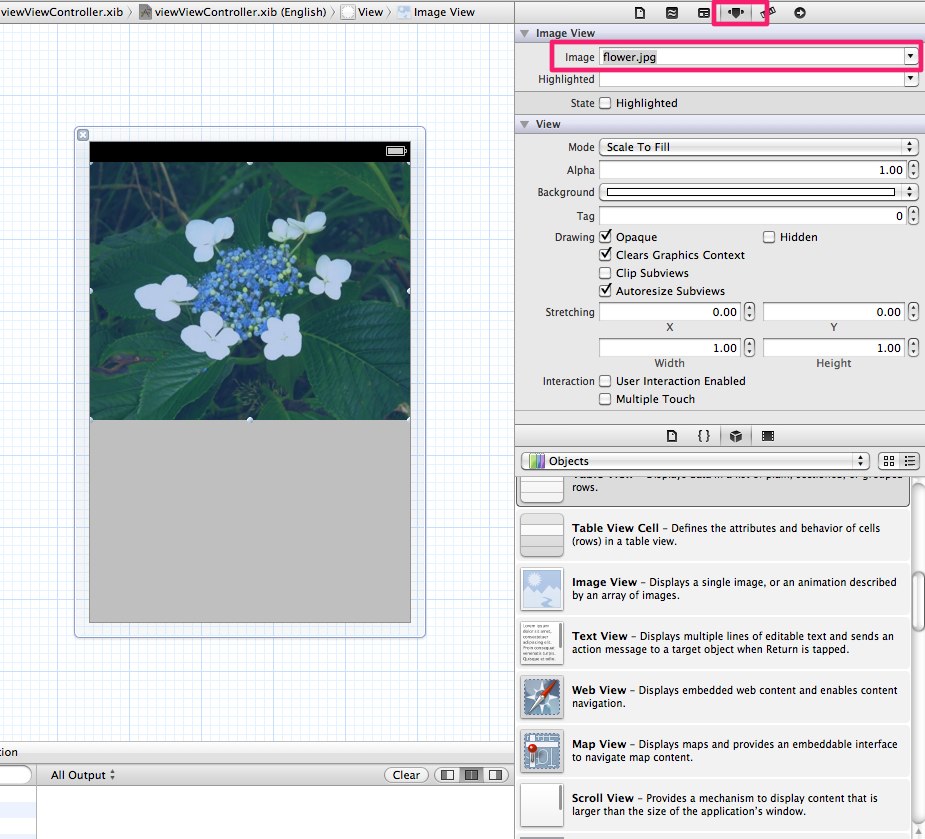The width and height of the screenshot is (925, 839).
Task: Show only the console pane
Action: click(x=496, y=775)
